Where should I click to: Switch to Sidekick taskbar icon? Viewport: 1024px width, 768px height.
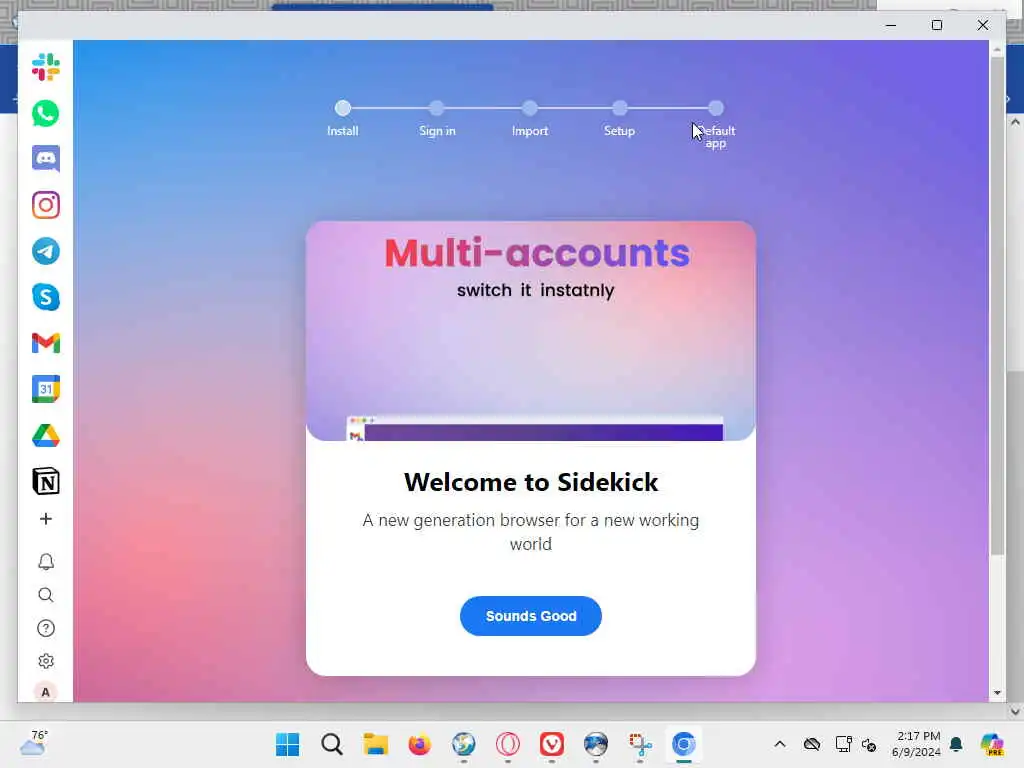(684, 744)
